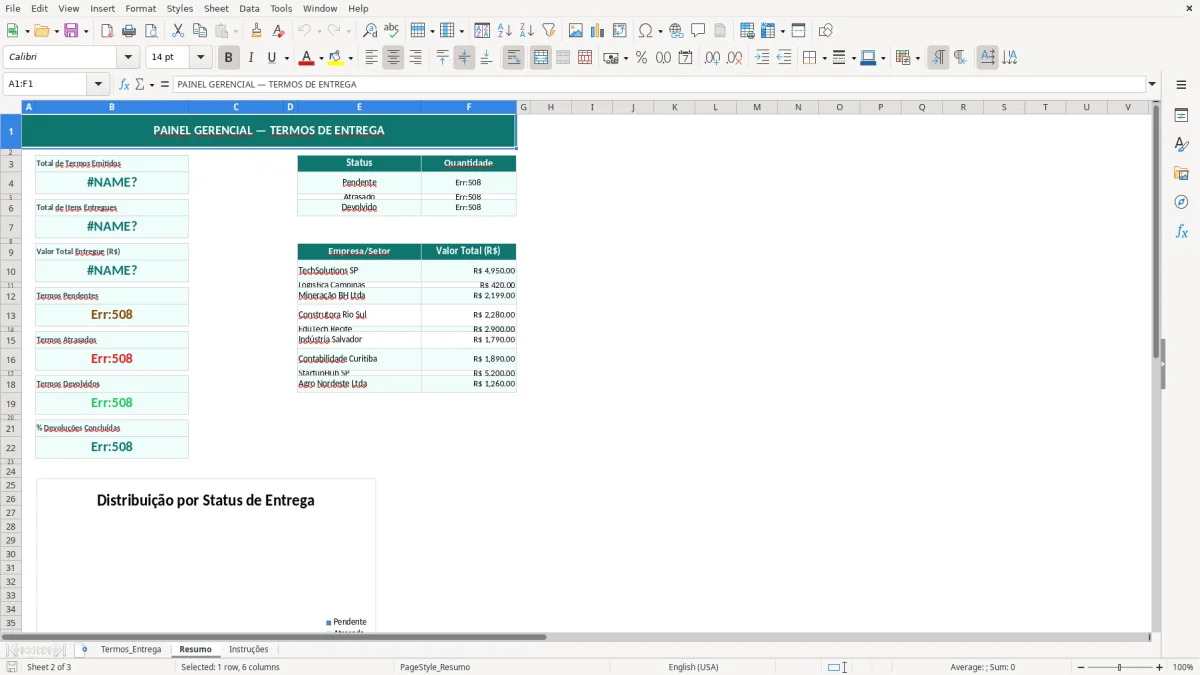
Task: Click Select Function sum icon
Action: pyautogui.click(x=140, y=85)
